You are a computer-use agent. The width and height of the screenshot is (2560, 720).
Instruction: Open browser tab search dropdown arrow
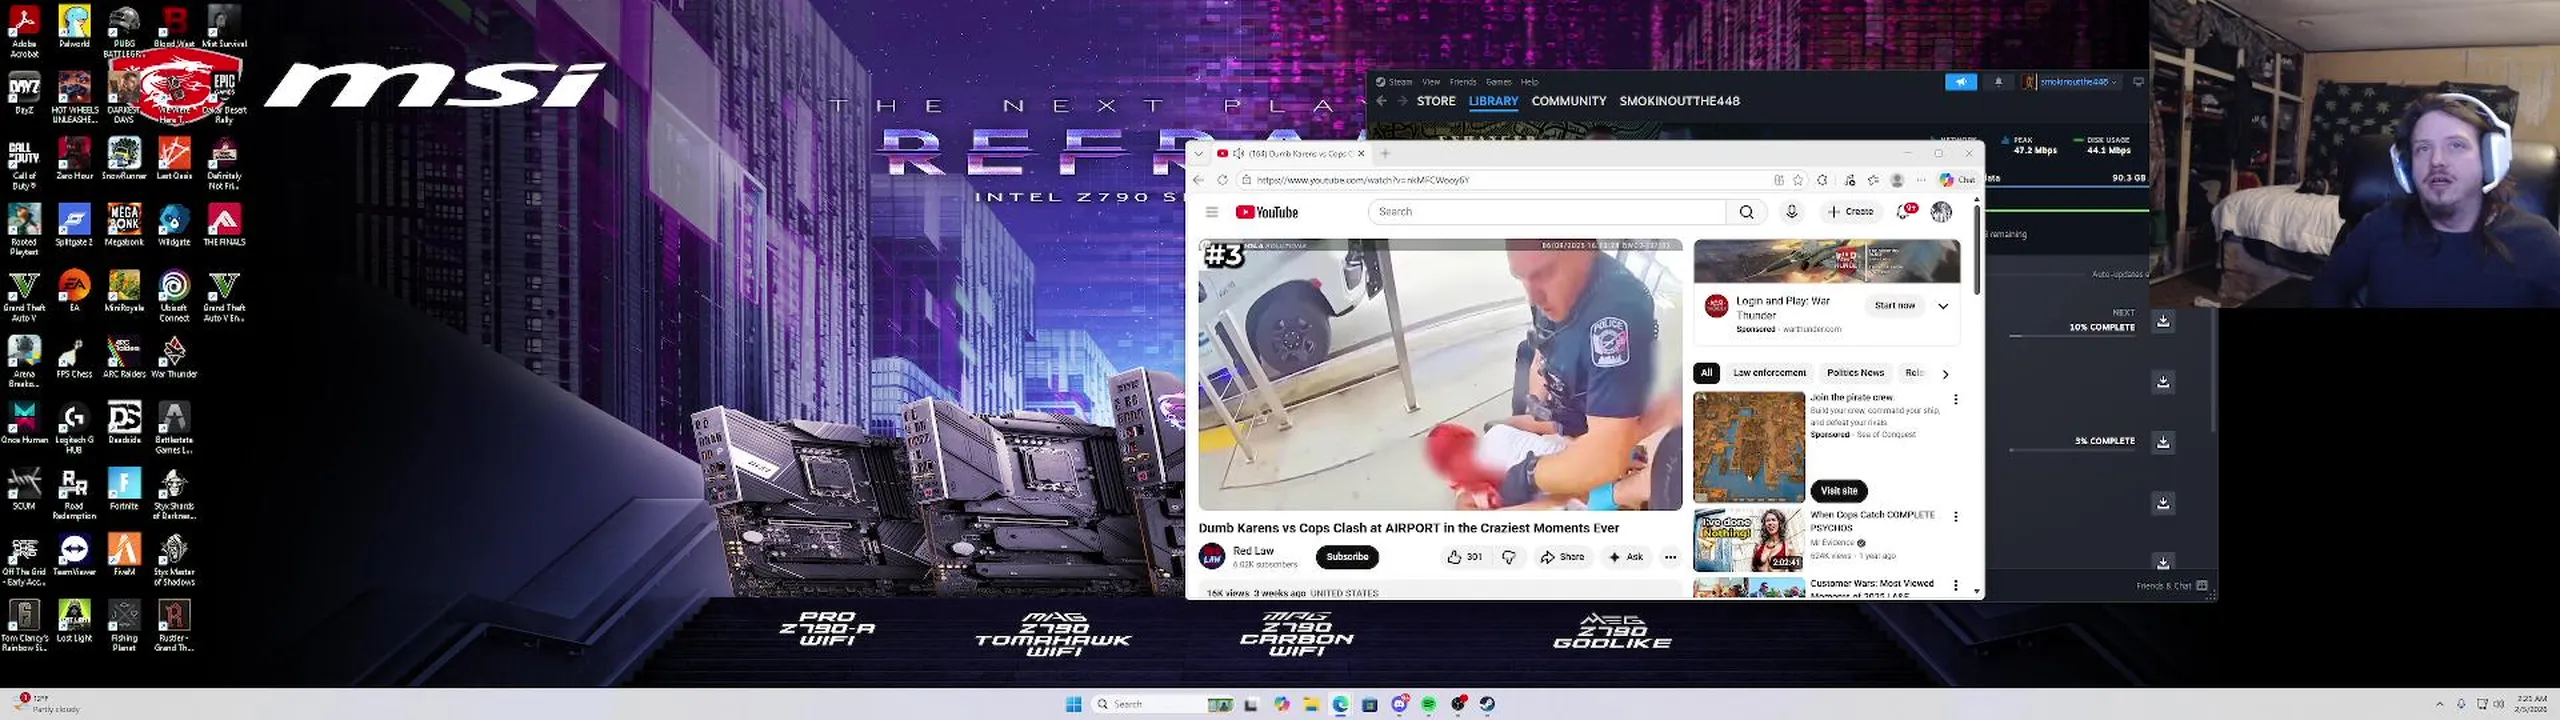coord(1198,153)
